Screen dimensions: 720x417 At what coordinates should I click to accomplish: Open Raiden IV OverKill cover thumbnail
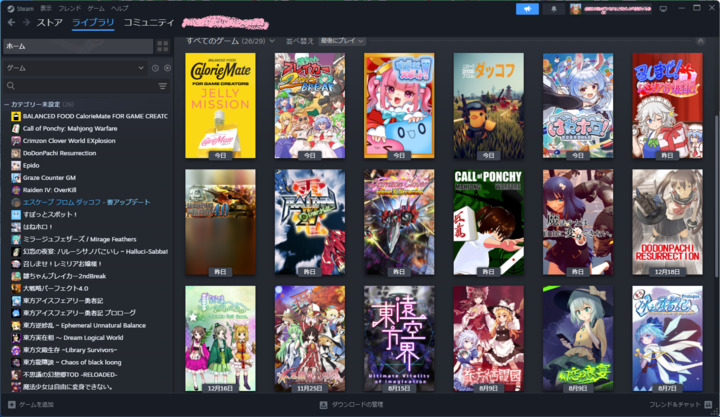[x=310, y=222]
